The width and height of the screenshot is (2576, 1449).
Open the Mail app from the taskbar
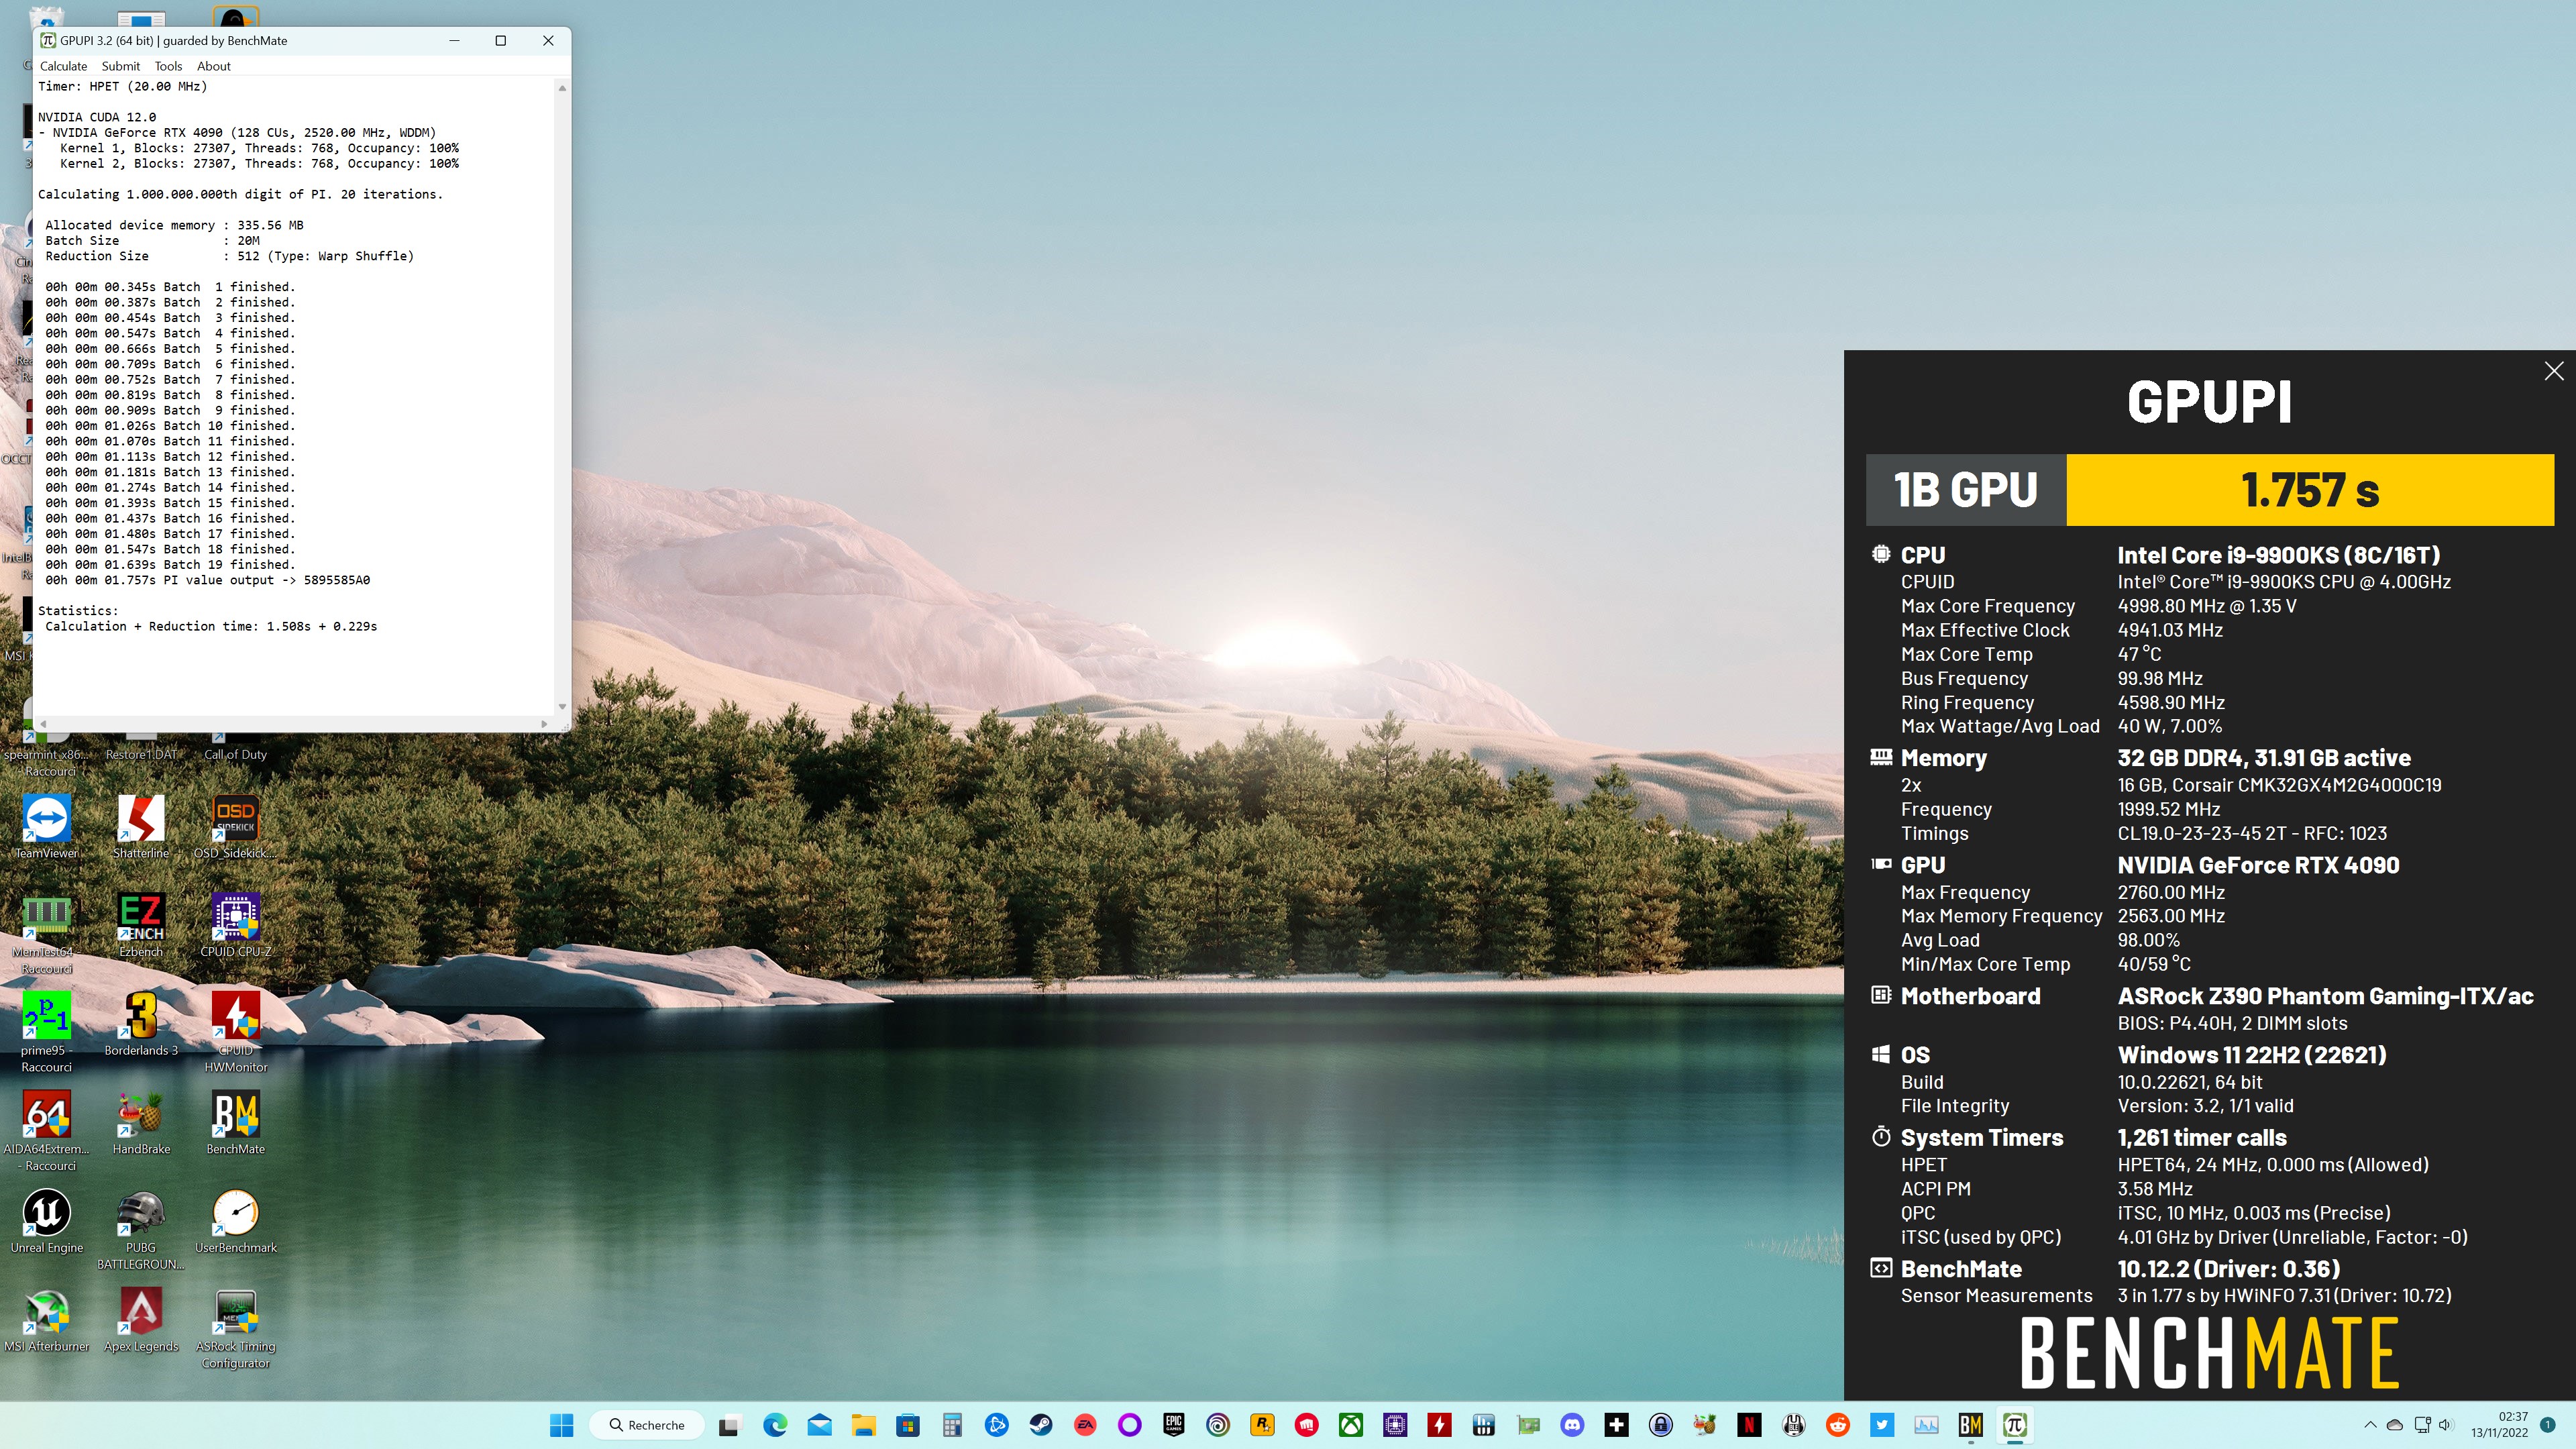click(x=819, y=1425)
